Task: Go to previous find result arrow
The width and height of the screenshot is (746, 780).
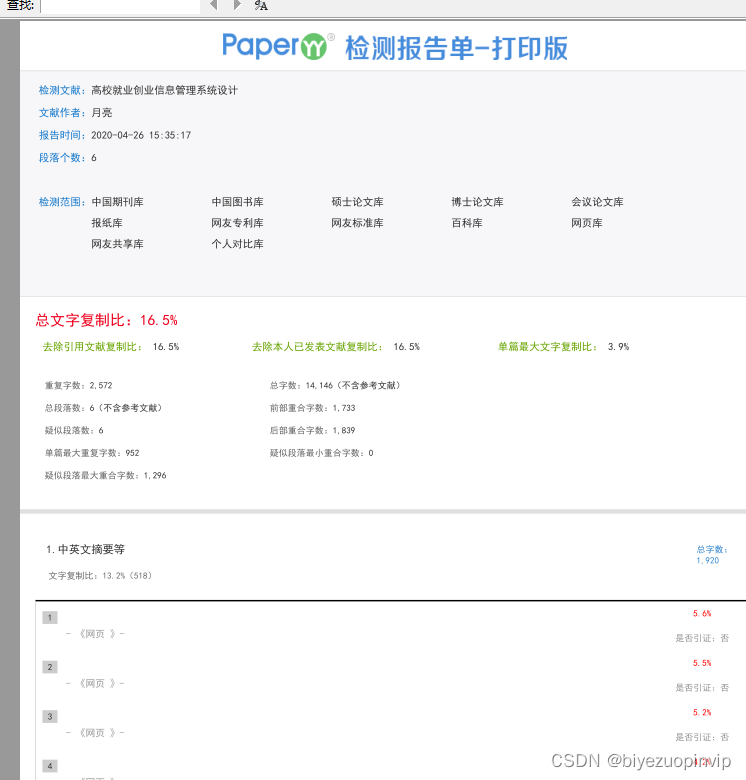Action: 214,5
